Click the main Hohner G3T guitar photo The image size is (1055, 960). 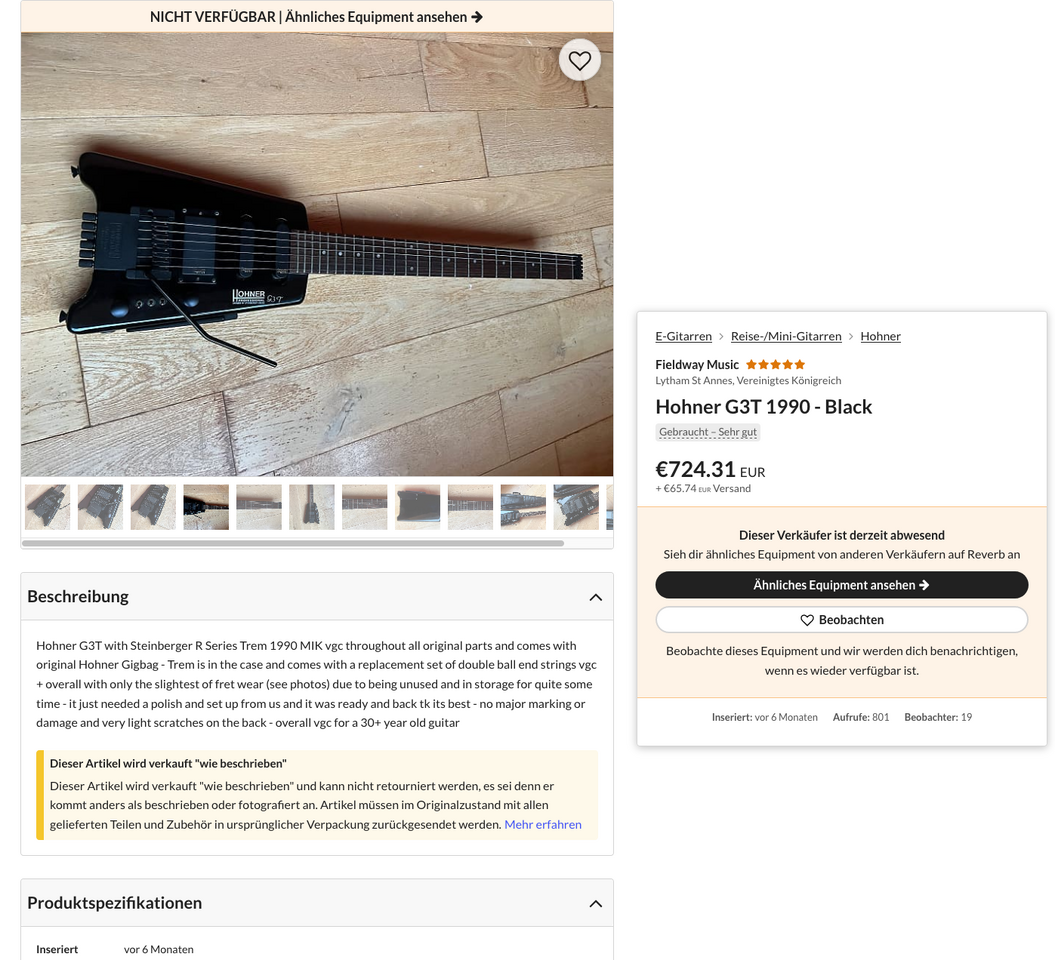click(x=317, y=254)
